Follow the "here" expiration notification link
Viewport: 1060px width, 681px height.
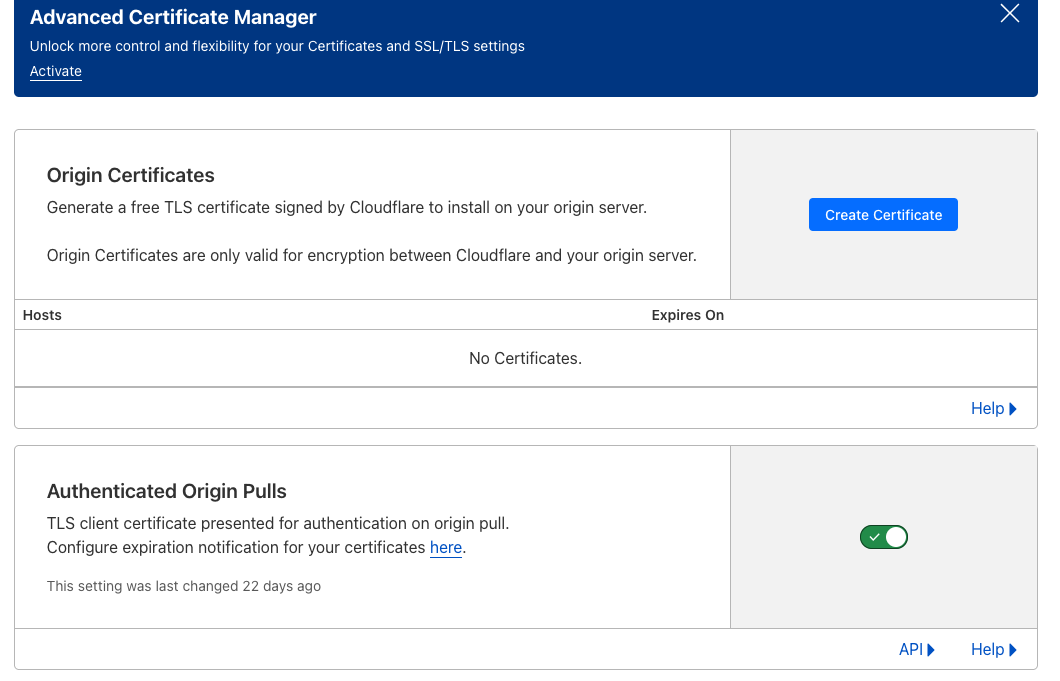tap(446, 547)
